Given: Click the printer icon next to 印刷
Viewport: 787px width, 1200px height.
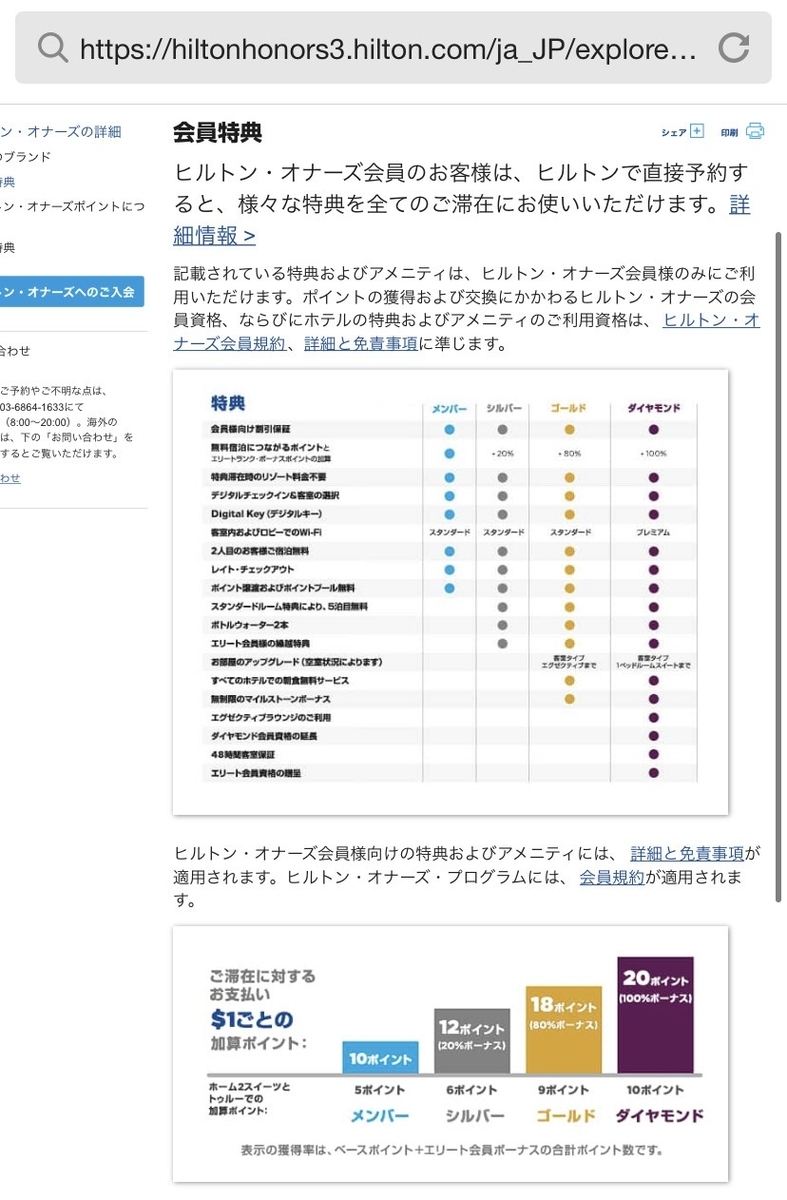Looking at the screenshot, I should click(x=755, y=131).
